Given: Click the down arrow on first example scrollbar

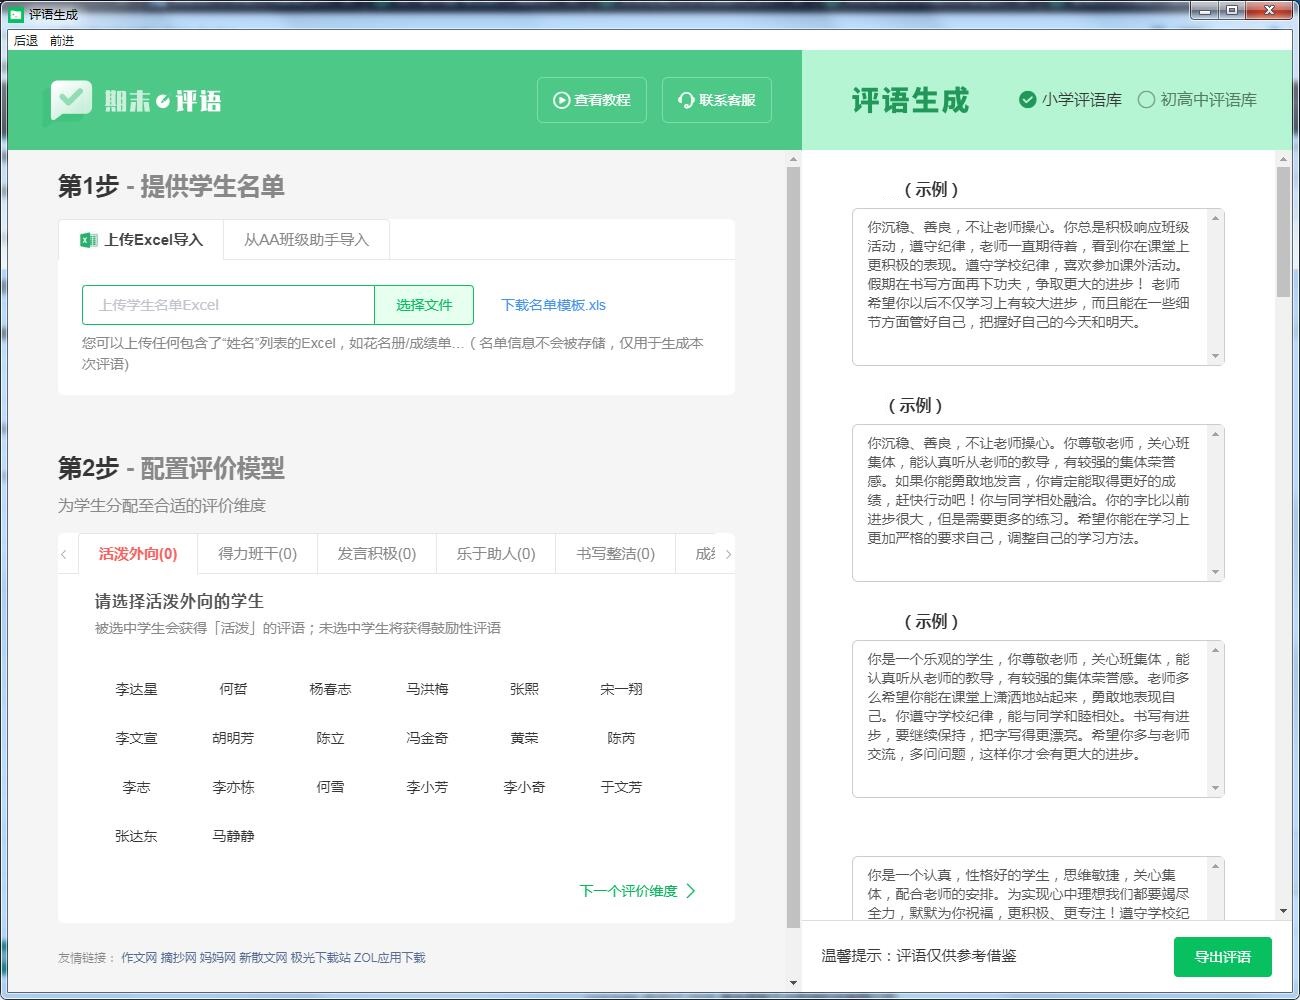Looking at the screenshot, I should pyautogui.click(x=1215, y=357).
